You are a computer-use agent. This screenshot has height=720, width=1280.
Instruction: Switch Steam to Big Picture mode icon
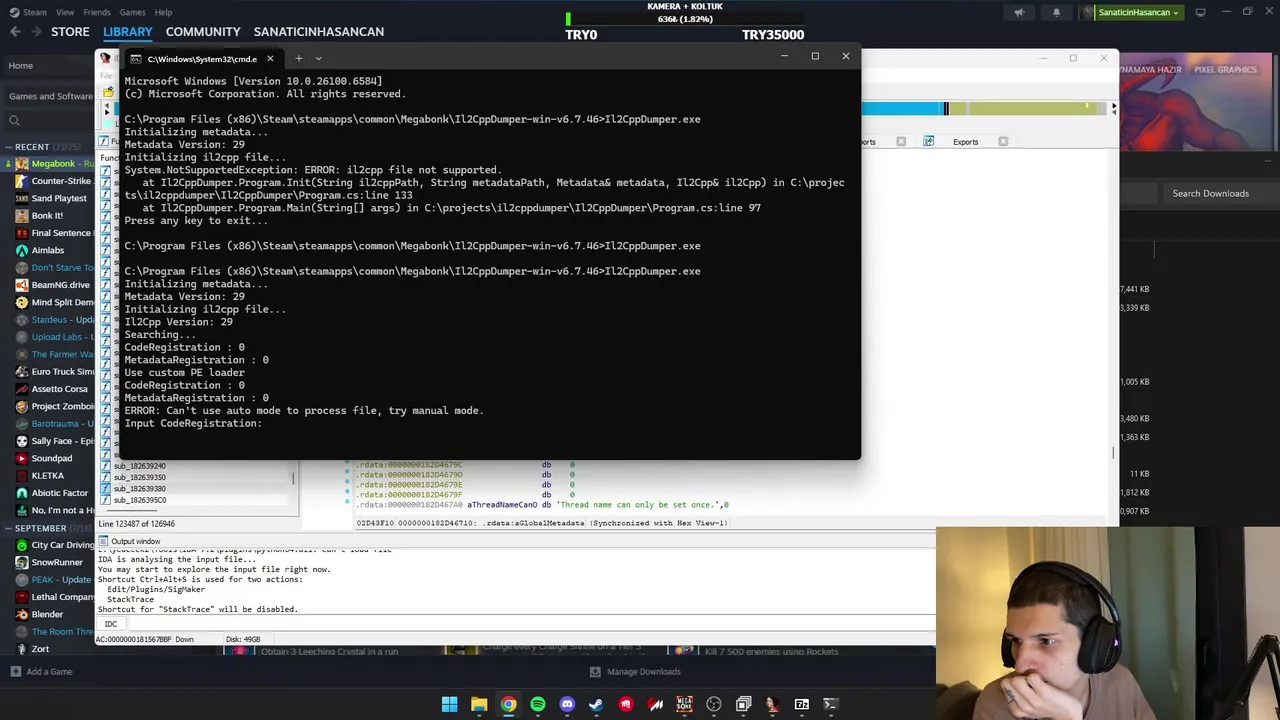pos(1200,12)
